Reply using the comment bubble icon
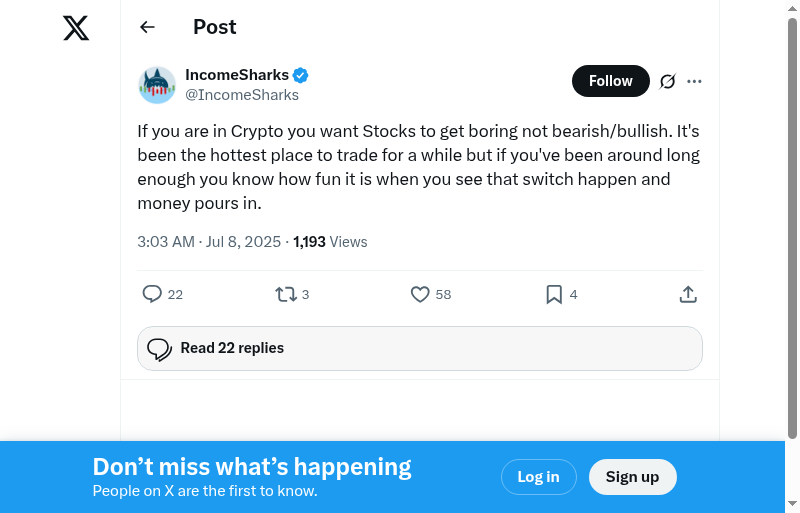The image size is (800, 513). 152,294
